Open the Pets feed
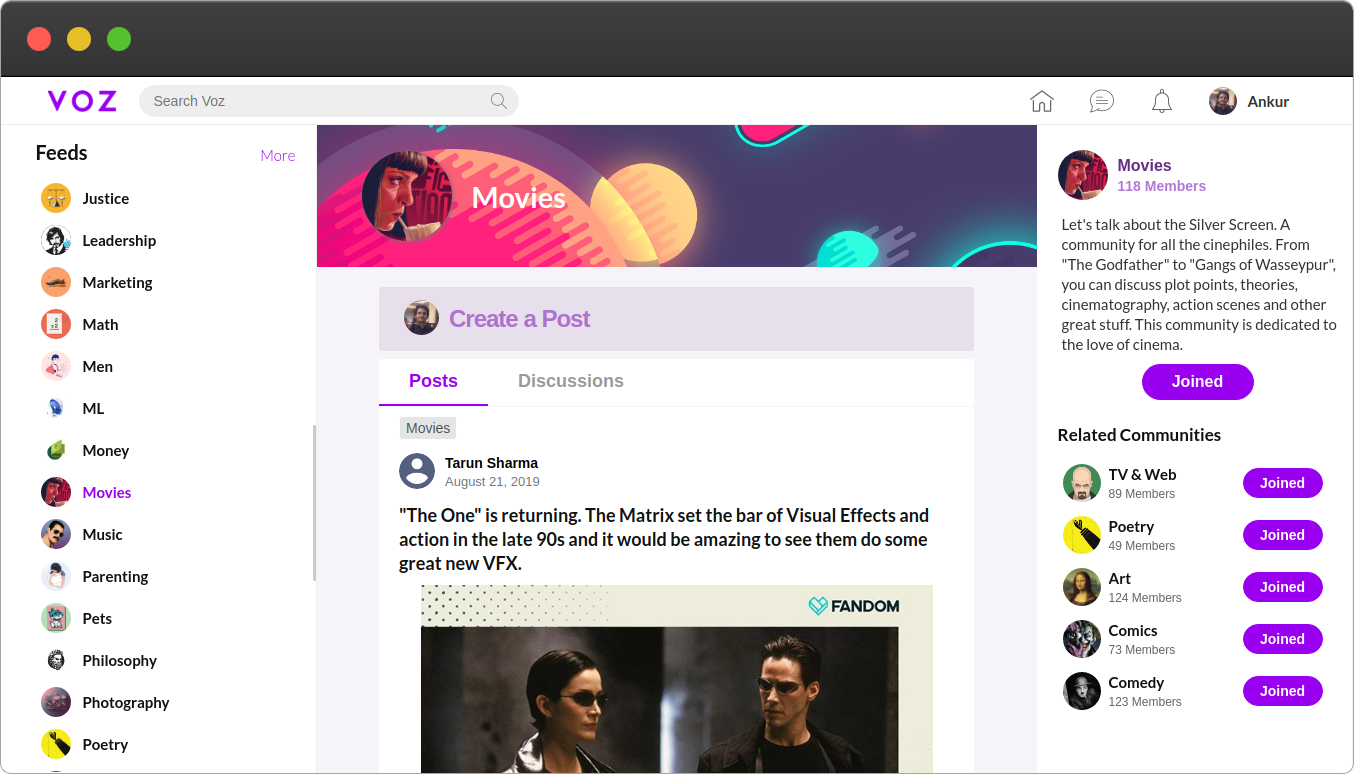Image resolution: width=1354 pixels, height=774 pixels. (x=97, y=618)
